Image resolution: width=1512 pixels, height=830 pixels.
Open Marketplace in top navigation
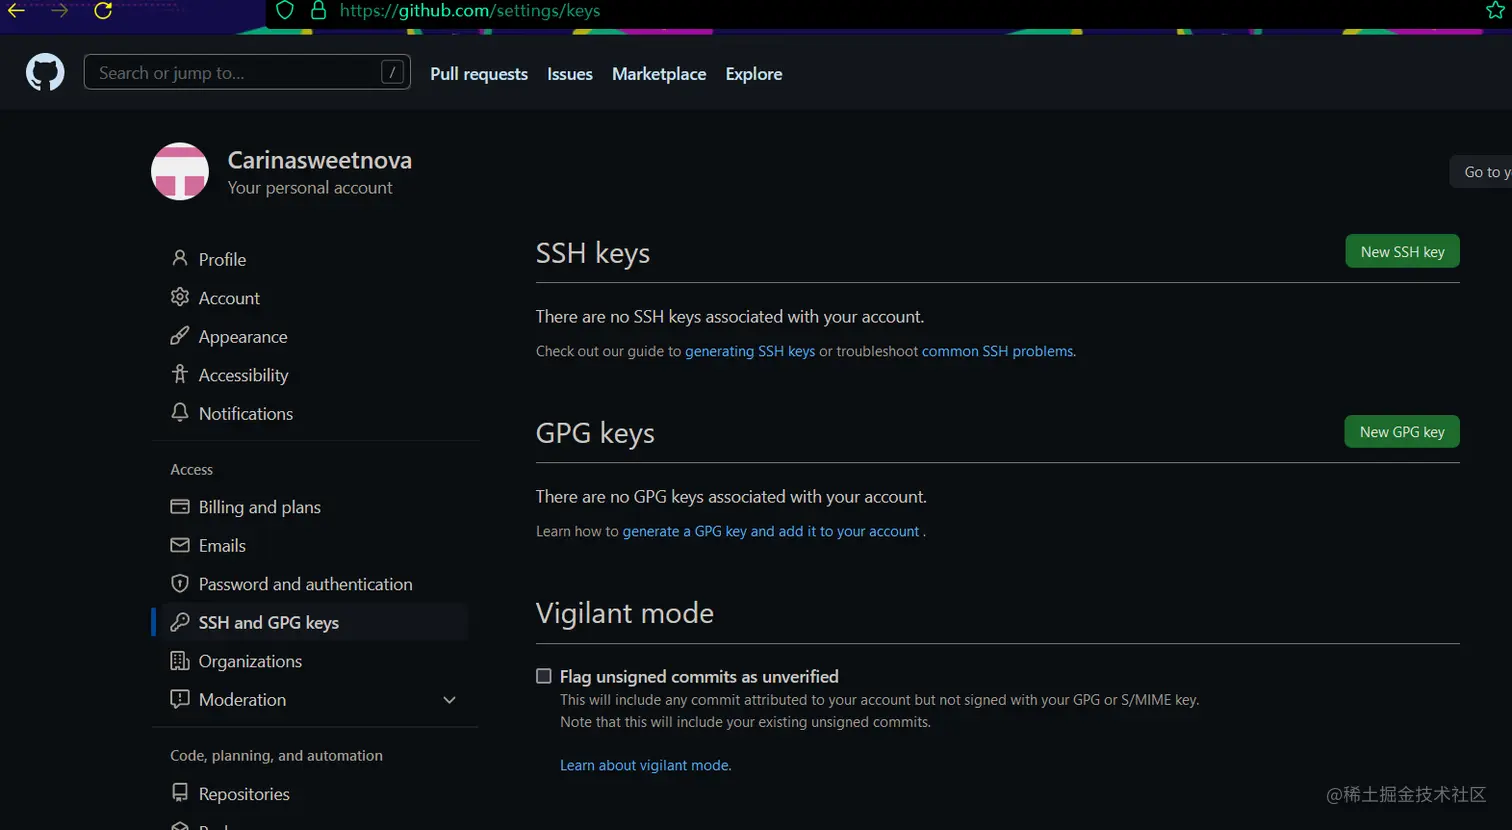coord(659,74)
